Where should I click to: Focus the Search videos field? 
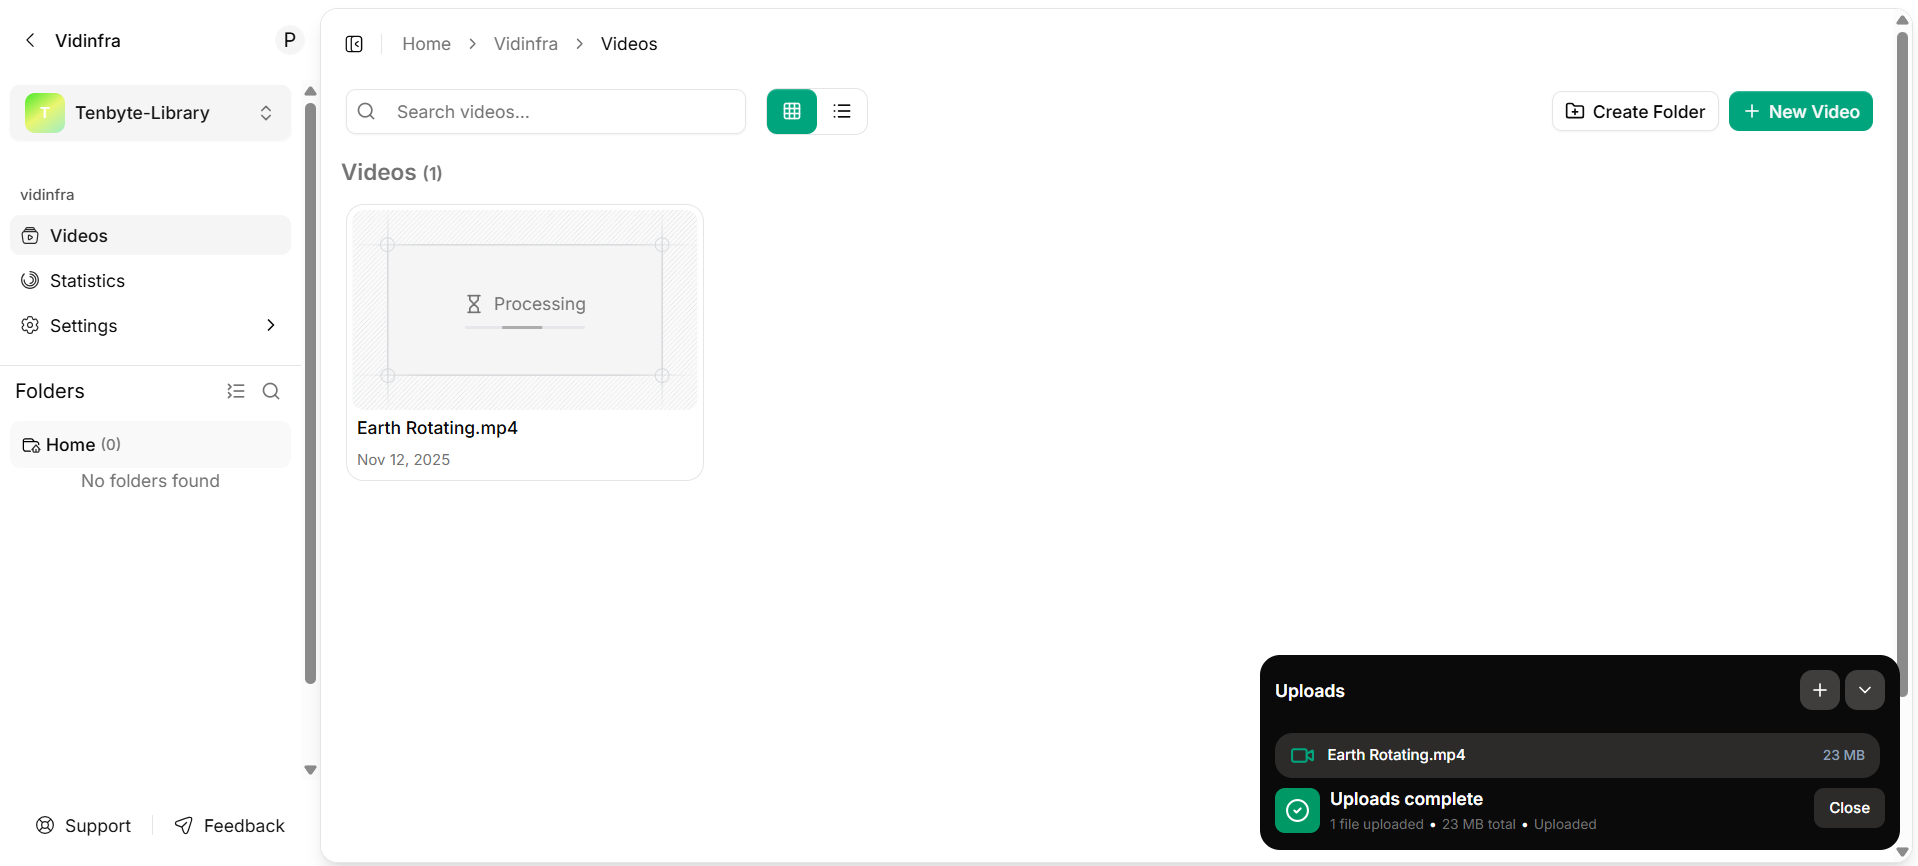tap(546, 112)
